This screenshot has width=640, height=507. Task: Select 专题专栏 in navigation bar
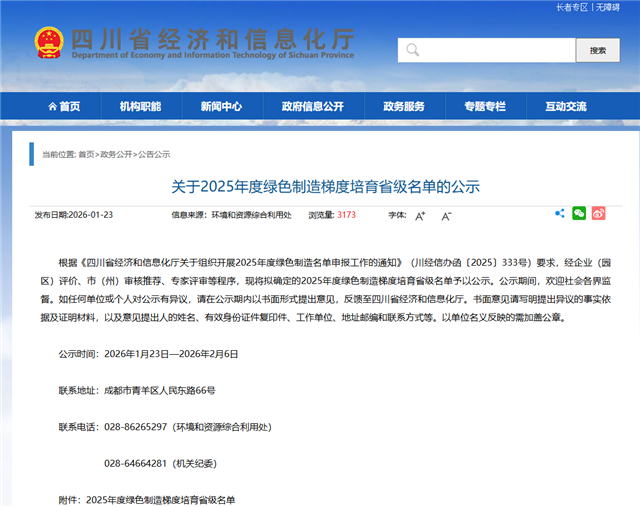point(484,107)
